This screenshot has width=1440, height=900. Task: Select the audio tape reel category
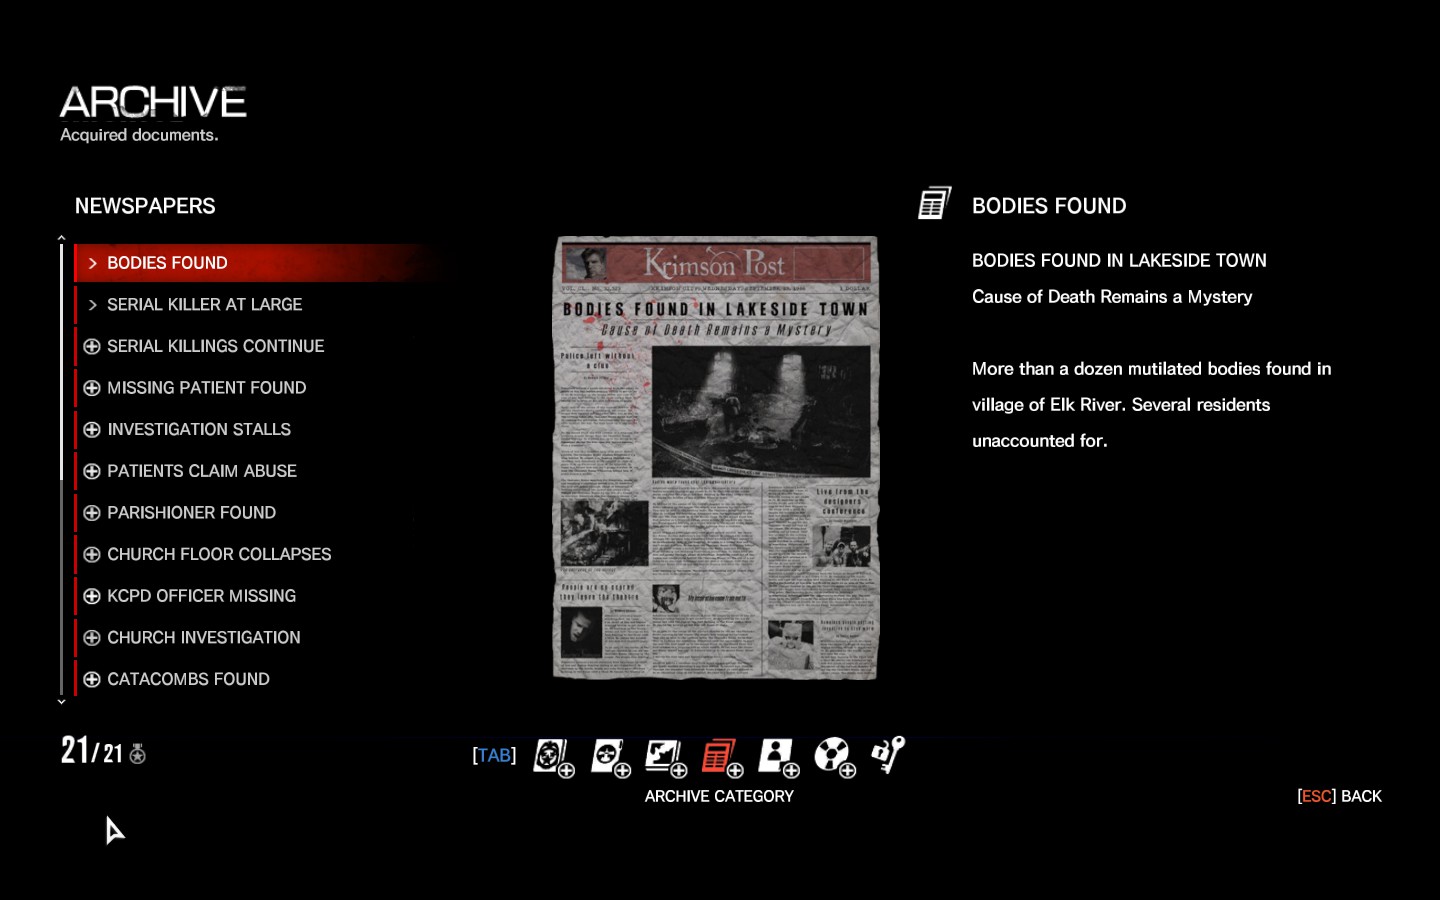(x=831, y=756)
